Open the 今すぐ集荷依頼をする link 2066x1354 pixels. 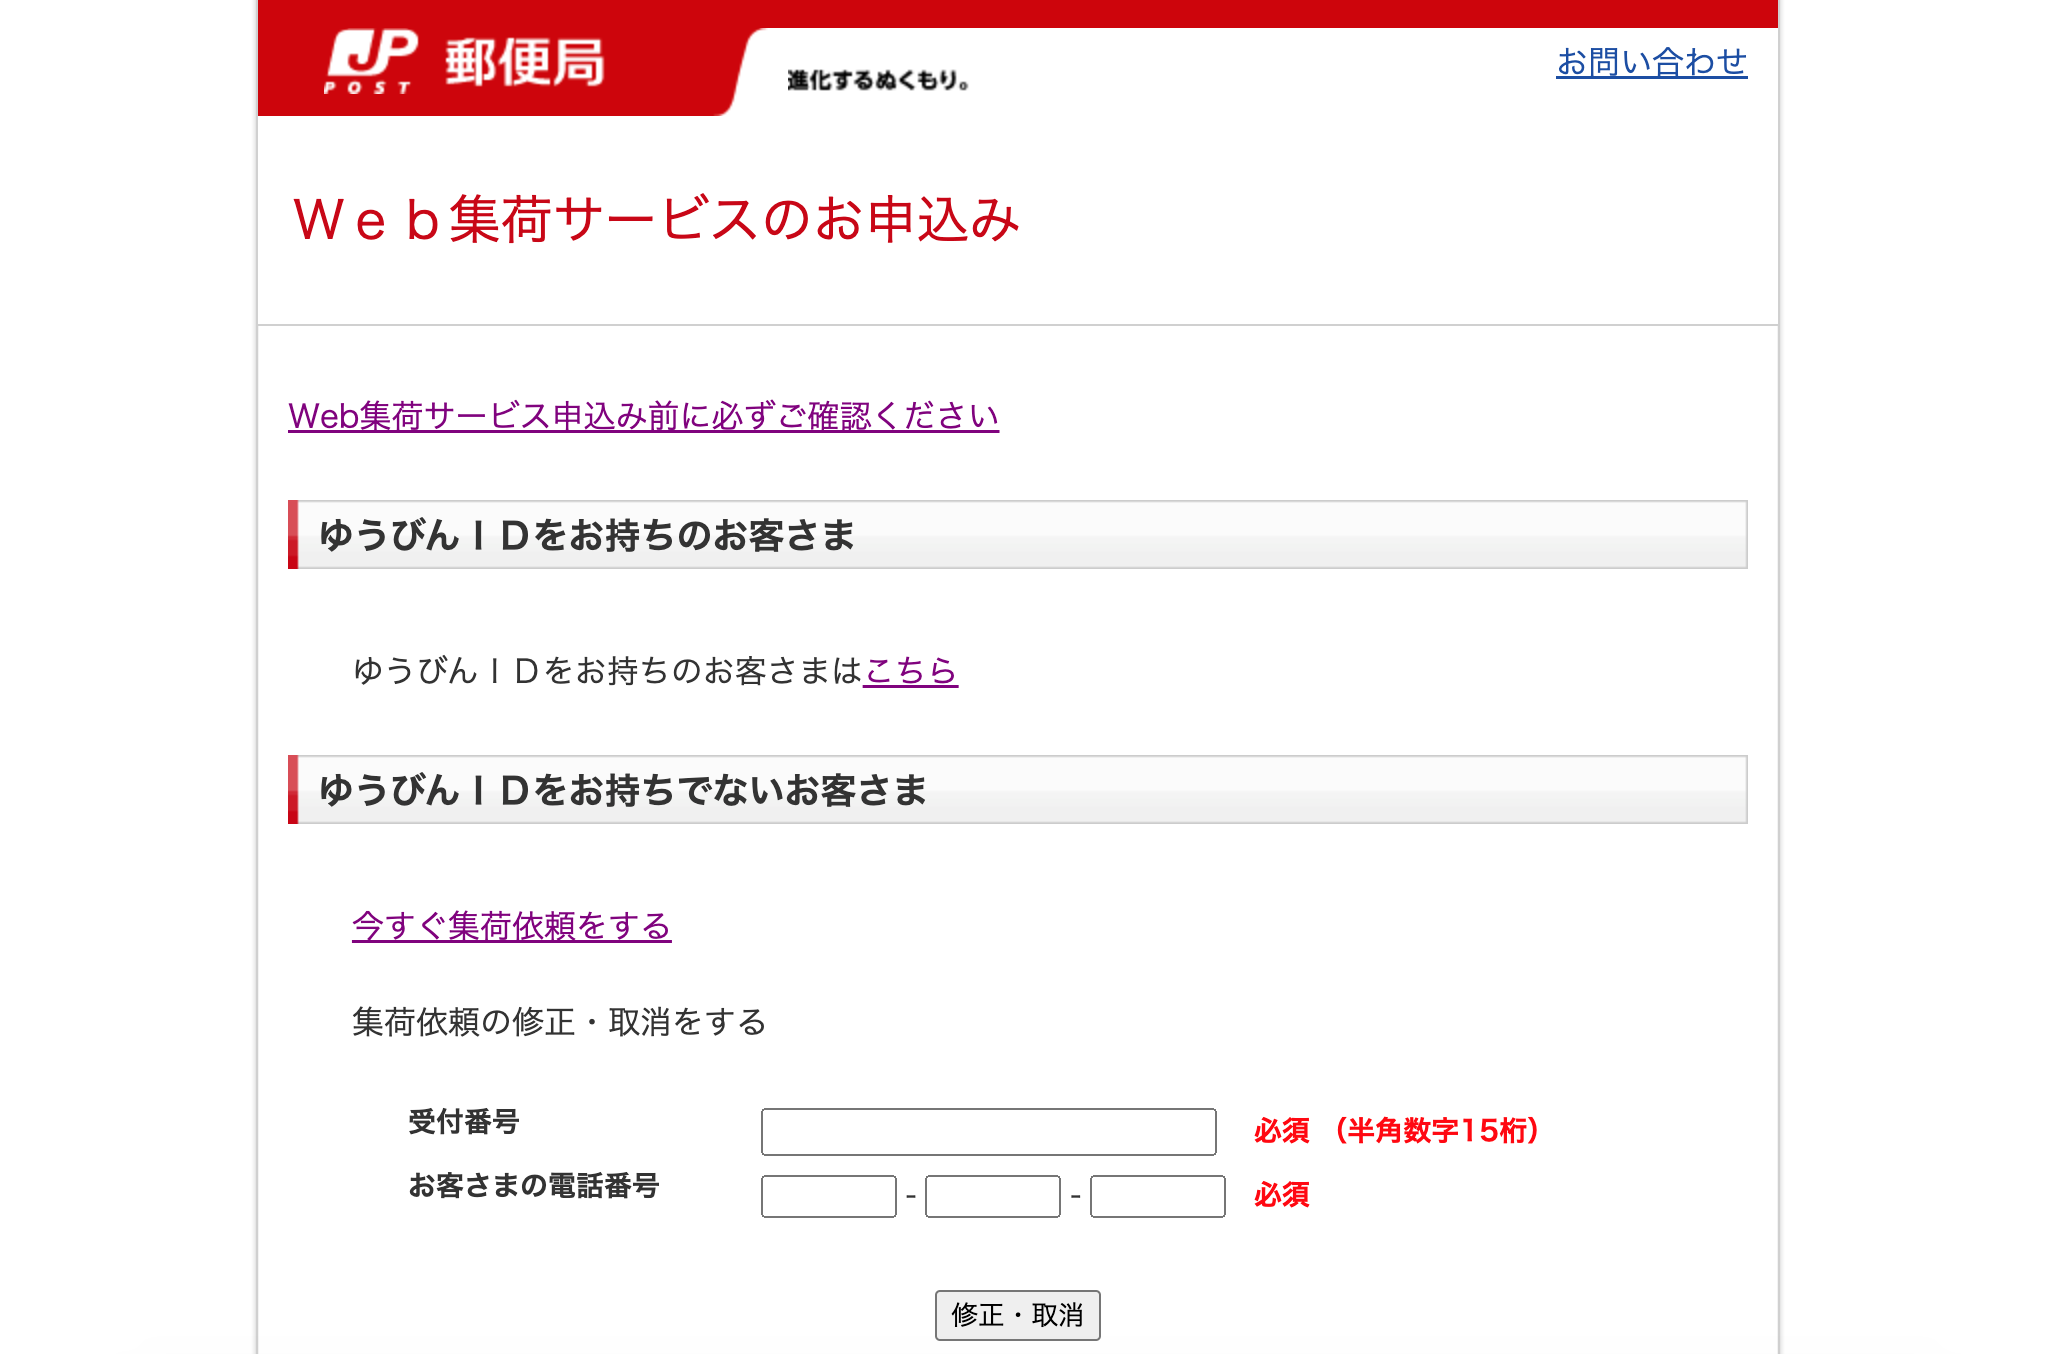[511, 925]
